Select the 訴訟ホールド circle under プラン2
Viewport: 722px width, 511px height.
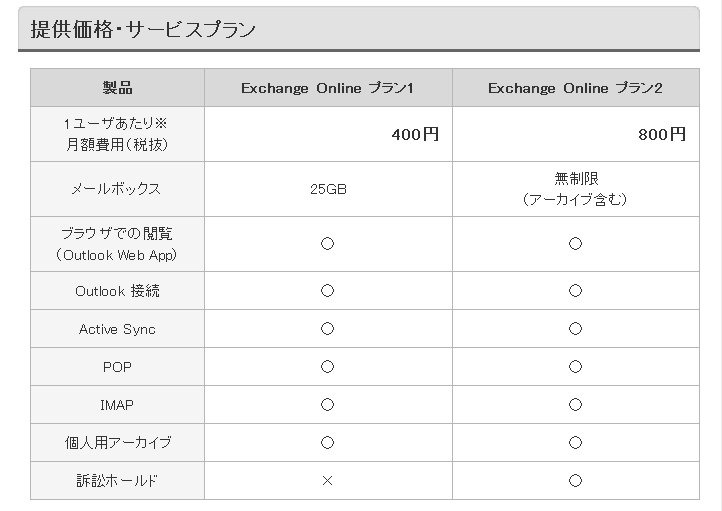[575, 481]
